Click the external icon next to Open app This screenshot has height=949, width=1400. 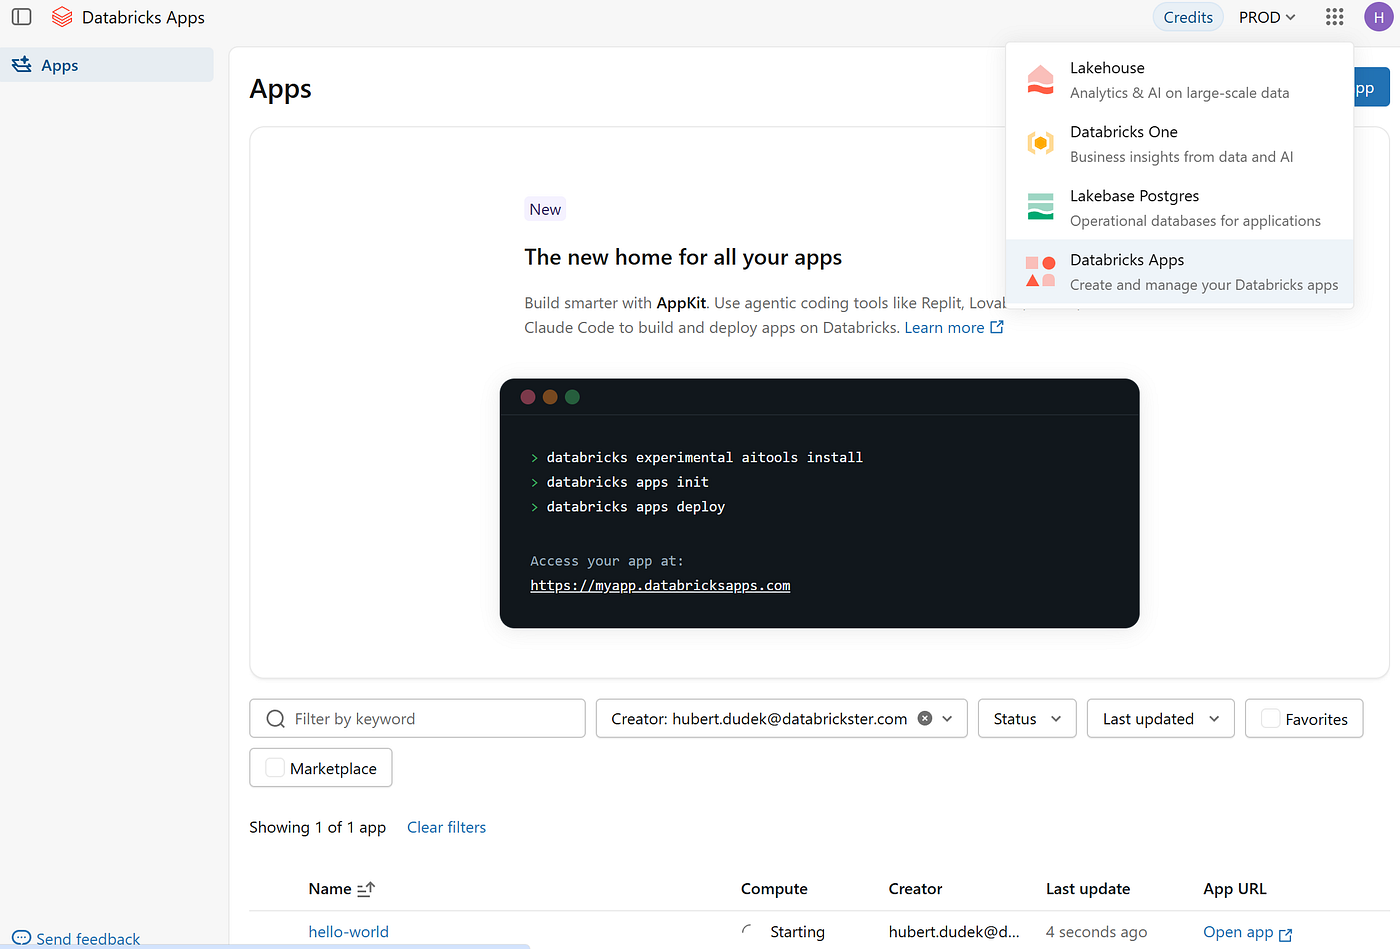[x=1285, y=934]
